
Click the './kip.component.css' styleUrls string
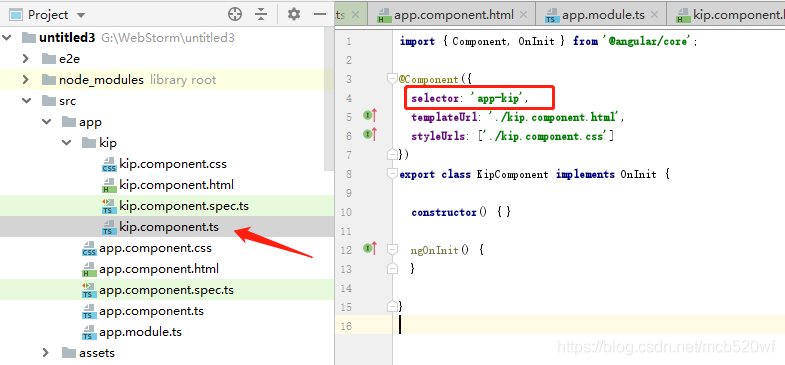pyautogui.click(x=547, y=136)
